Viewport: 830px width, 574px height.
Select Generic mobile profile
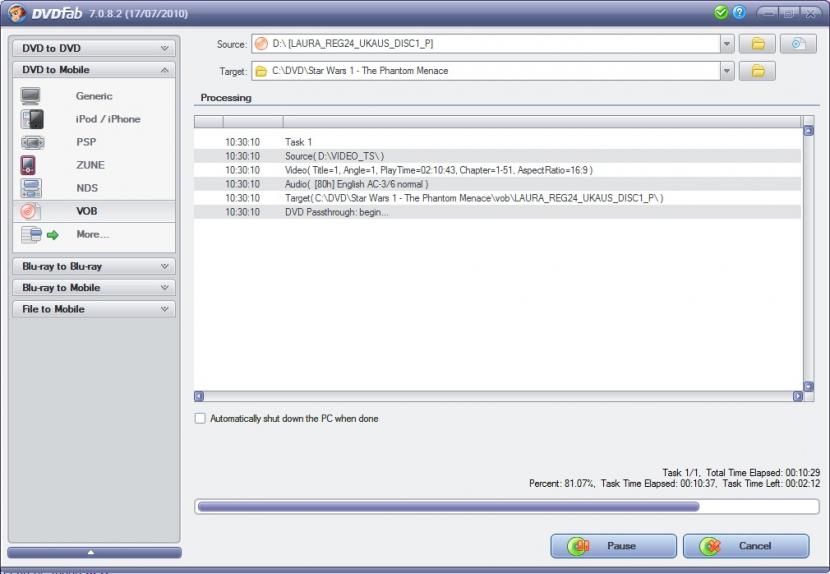click(x=94, y=96)
